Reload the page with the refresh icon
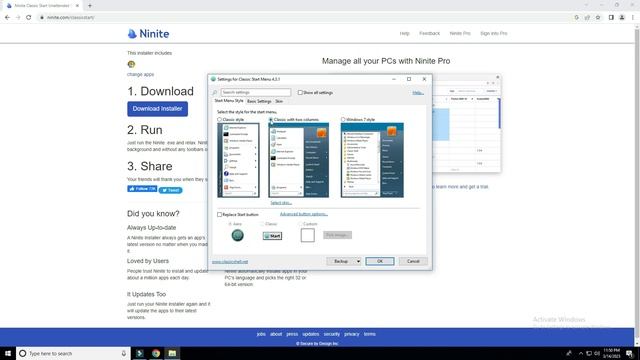The width and height of the screenshot is (640, 360). (29, 18)
